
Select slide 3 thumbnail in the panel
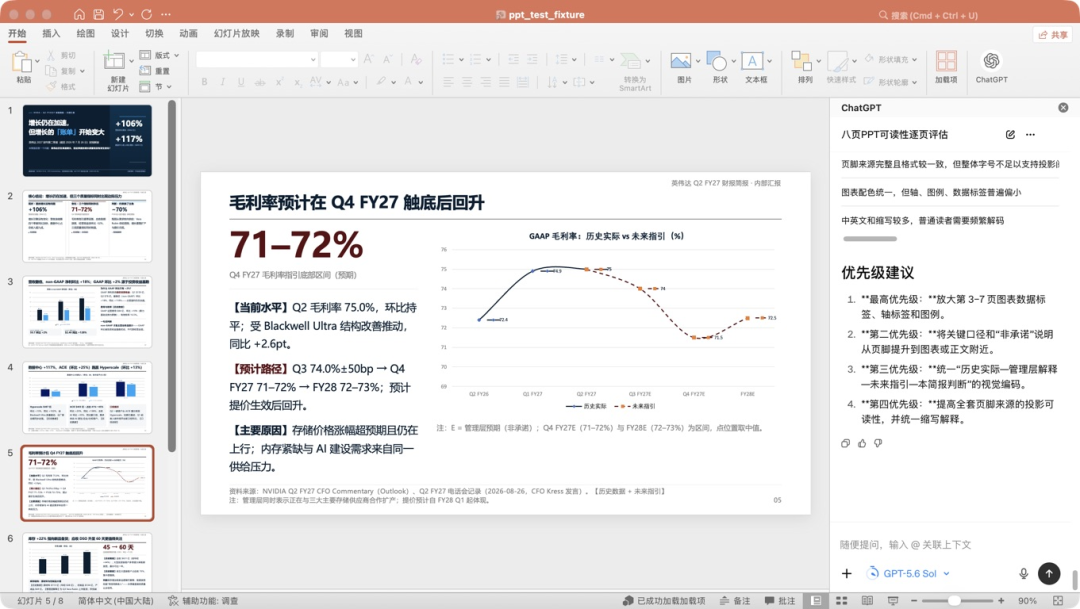pyautogui.click(x=87, y=311)
